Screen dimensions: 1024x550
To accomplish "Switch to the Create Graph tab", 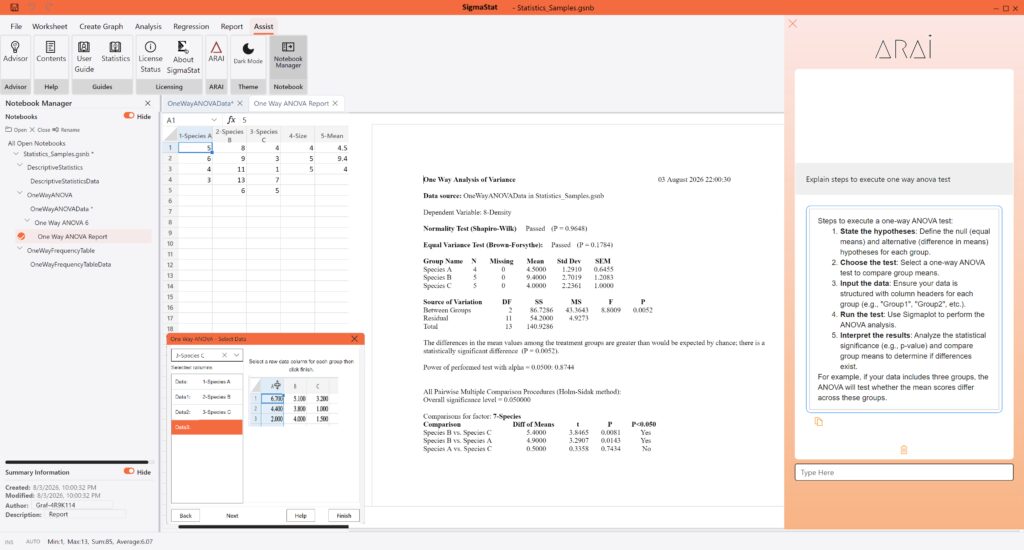I will (101, 26).
